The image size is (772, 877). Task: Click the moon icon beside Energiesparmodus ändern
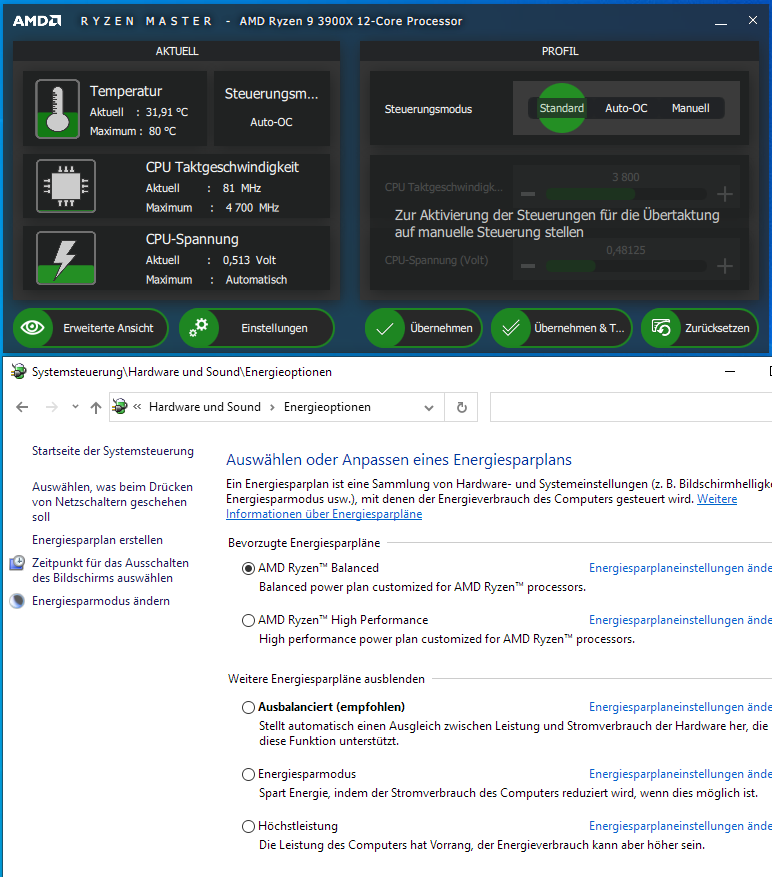[x=17, y=601]
